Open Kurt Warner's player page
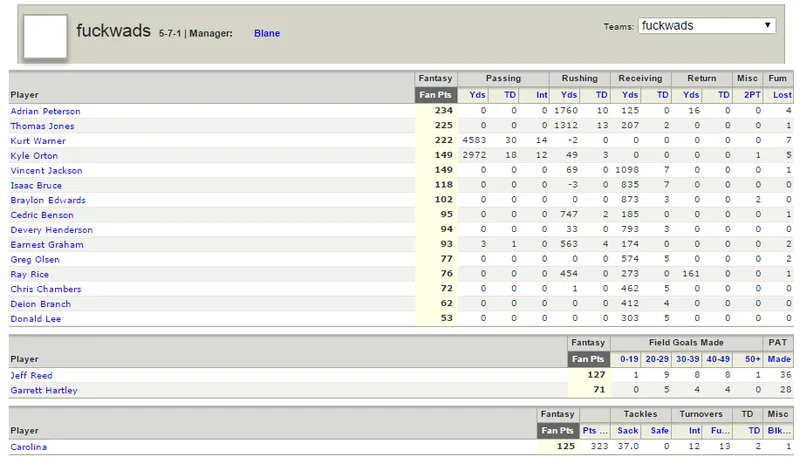The width and height of the screenshot is (800, 457). coord(38,141)
